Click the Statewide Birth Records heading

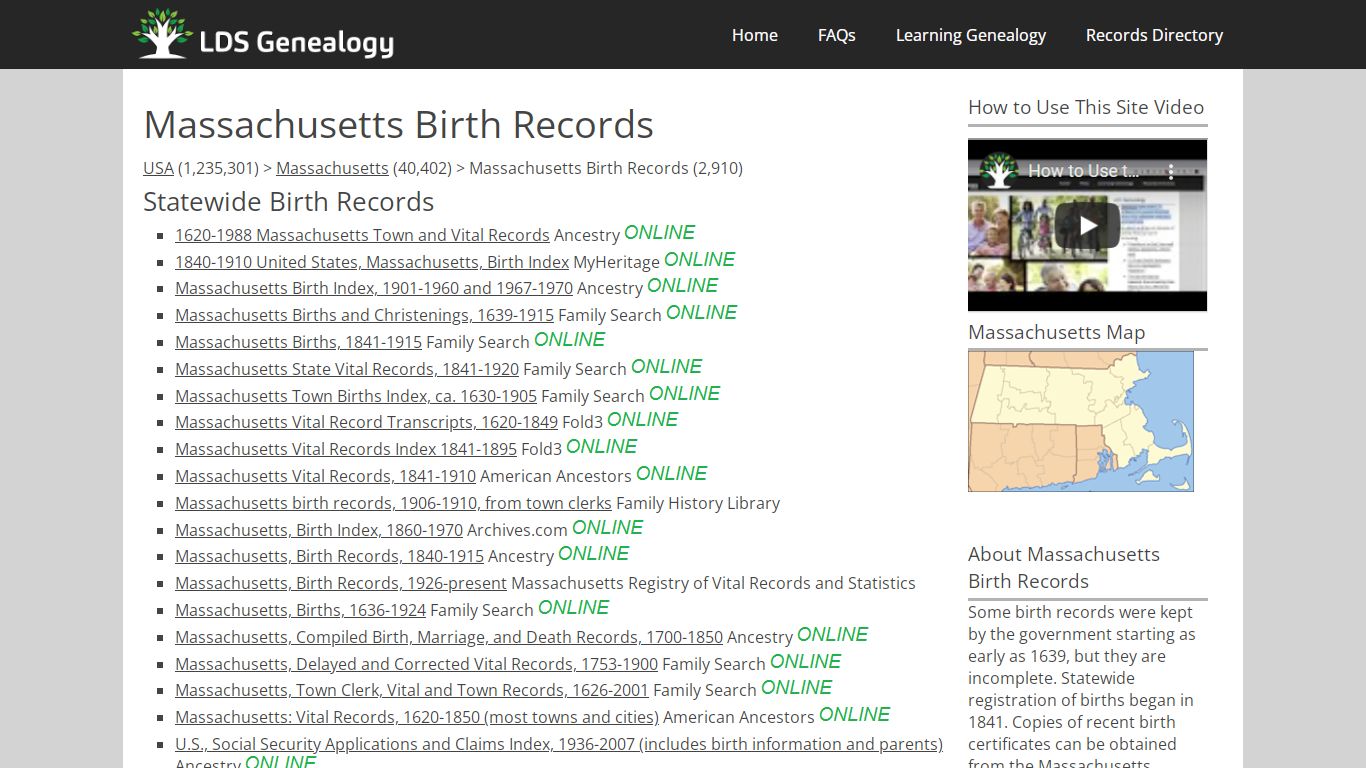tap(288, 202)
